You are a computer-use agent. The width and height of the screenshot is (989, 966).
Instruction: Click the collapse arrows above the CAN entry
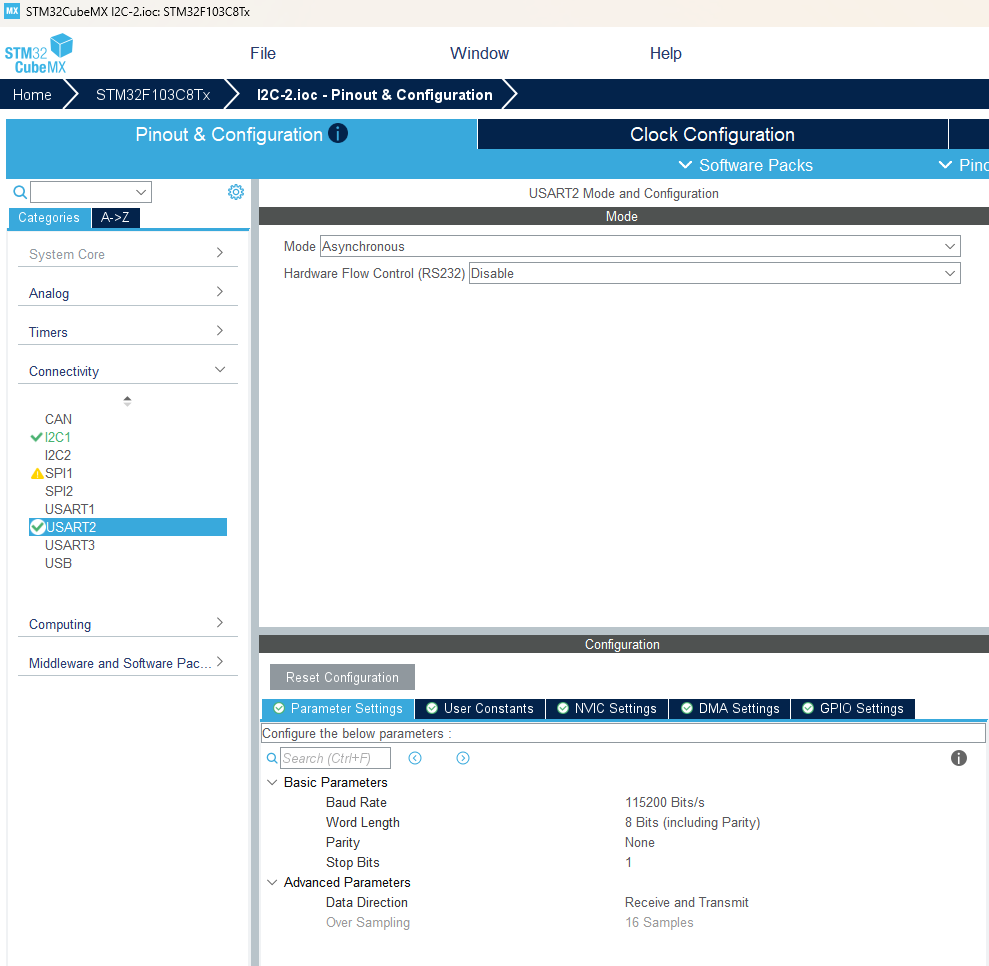point(127,401)
